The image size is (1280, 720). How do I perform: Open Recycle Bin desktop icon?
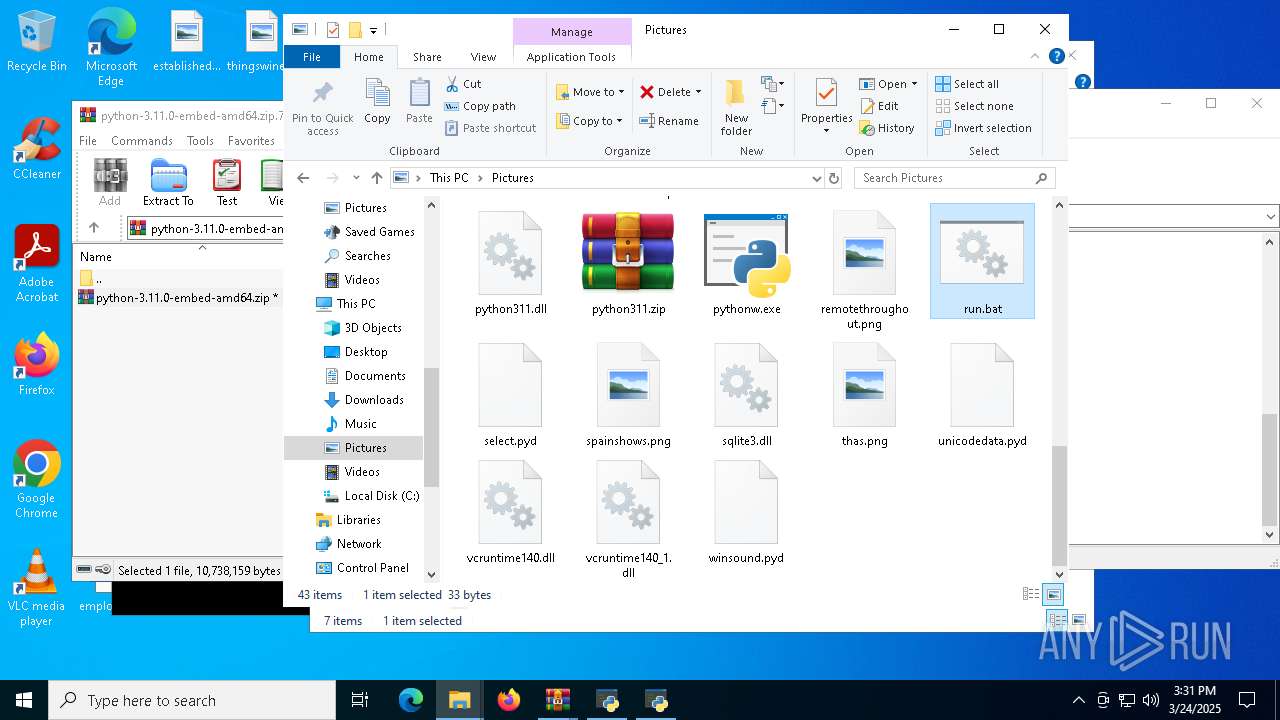pyautogui.click(x=37, y=41)
